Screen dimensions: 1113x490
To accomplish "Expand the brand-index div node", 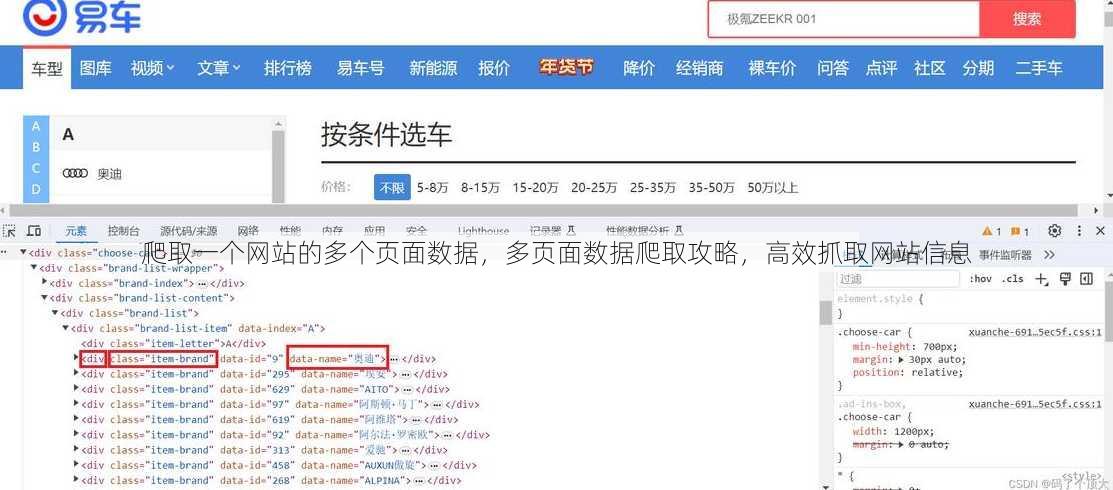I will coord(45,283).
